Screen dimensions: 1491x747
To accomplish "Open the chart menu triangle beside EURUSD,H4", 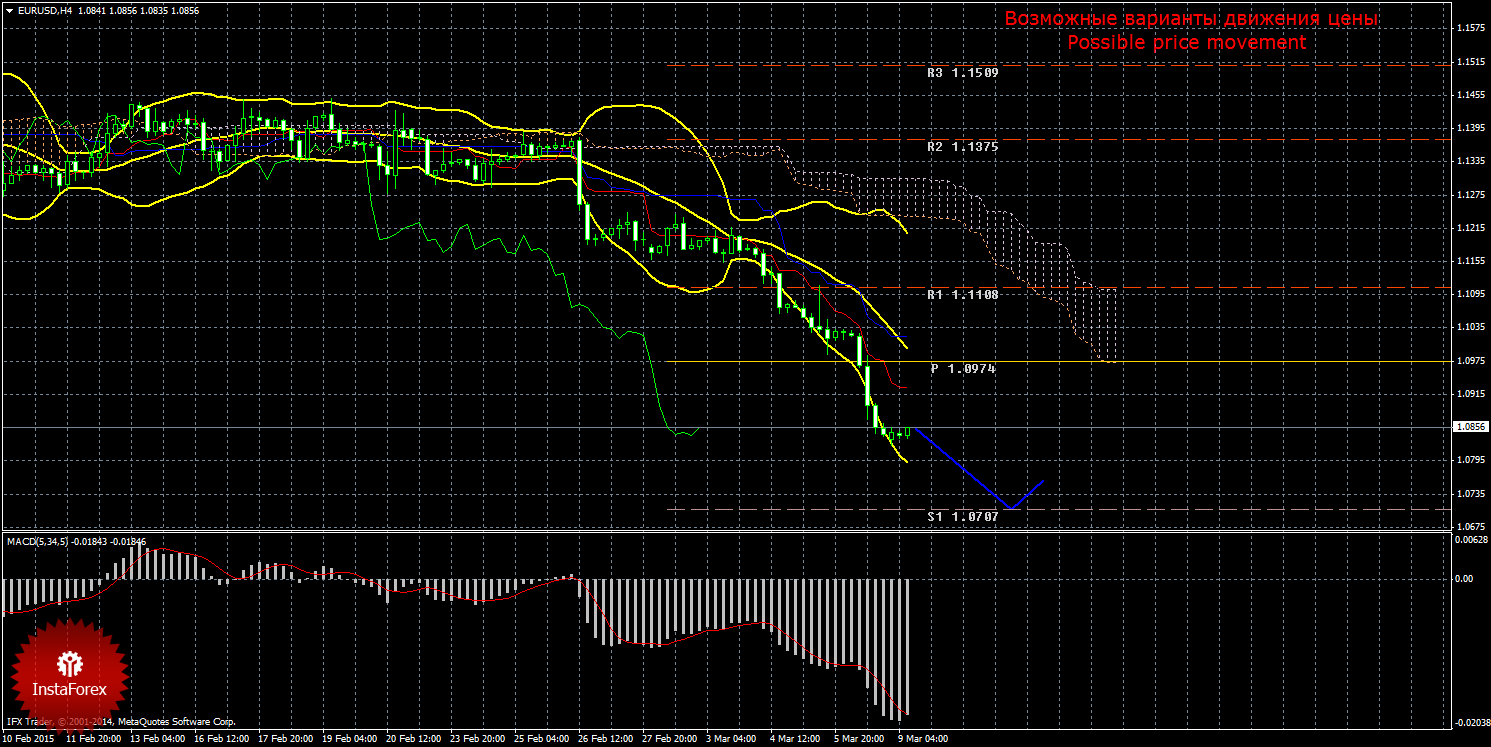I will click(8, 10).
